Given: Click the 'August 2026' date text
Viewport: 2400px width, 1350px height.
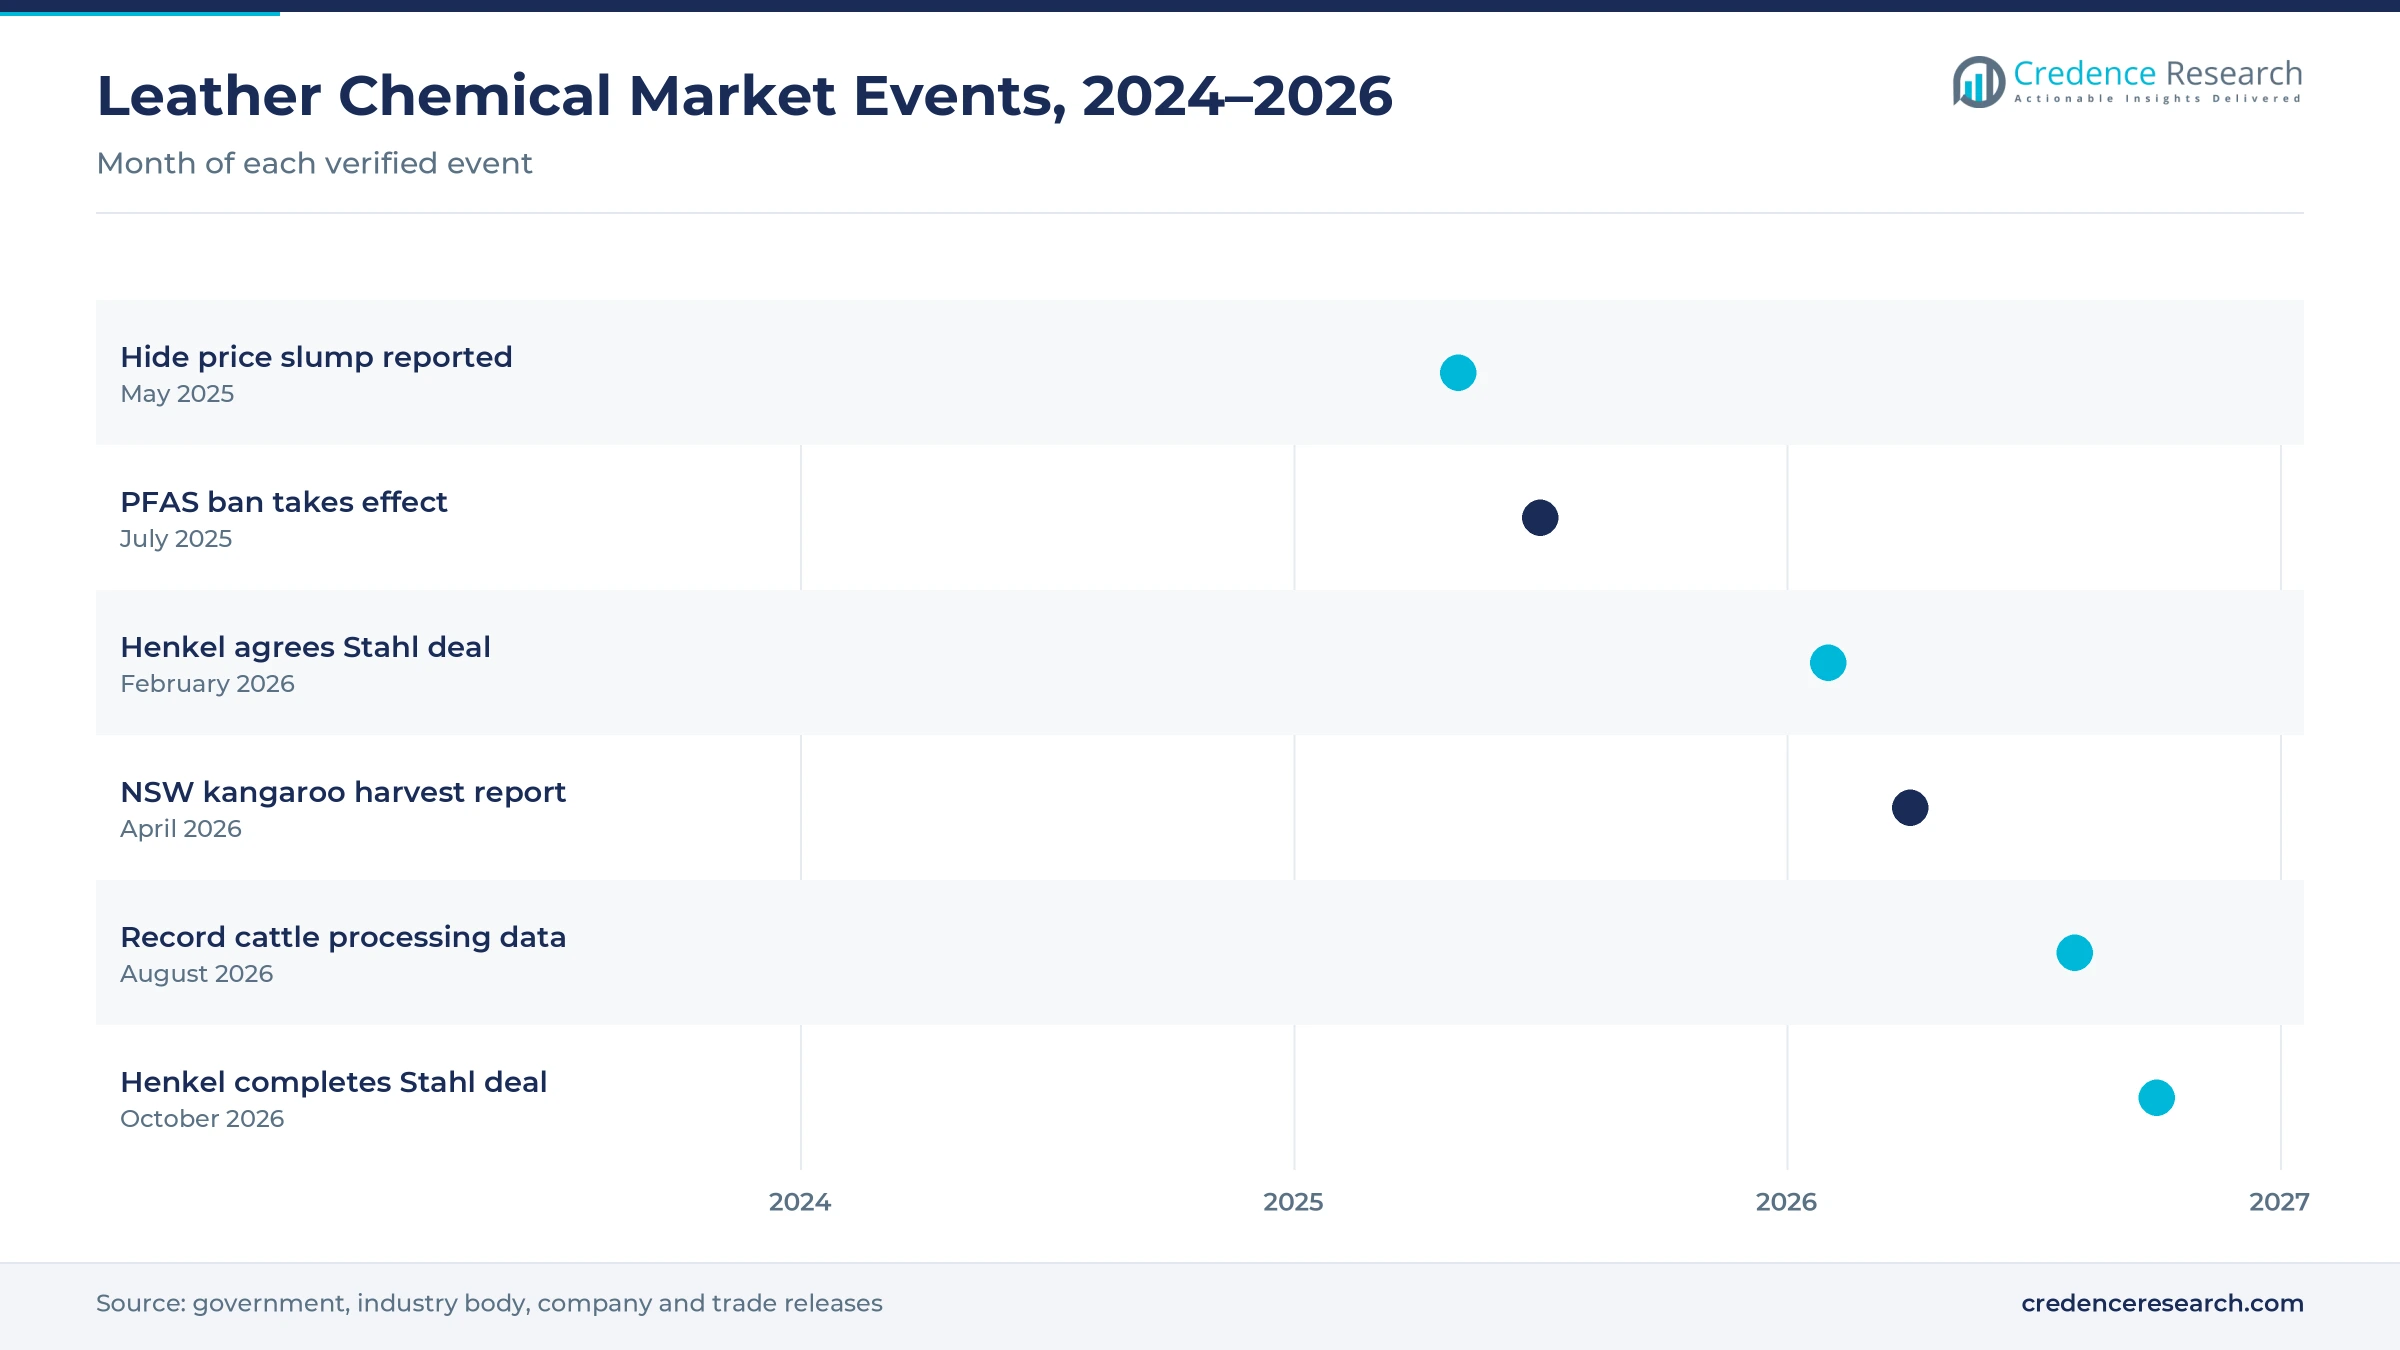Looking at the screenshot, I should [x=196, y=974].
